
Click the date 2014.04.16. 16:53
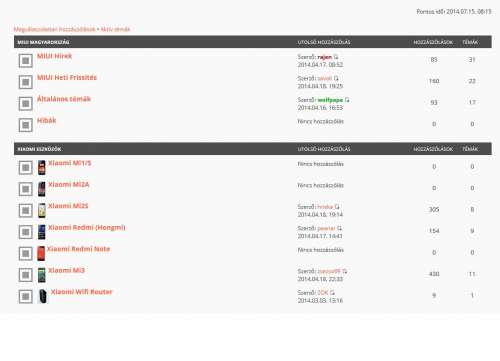(x=320, y=108)
